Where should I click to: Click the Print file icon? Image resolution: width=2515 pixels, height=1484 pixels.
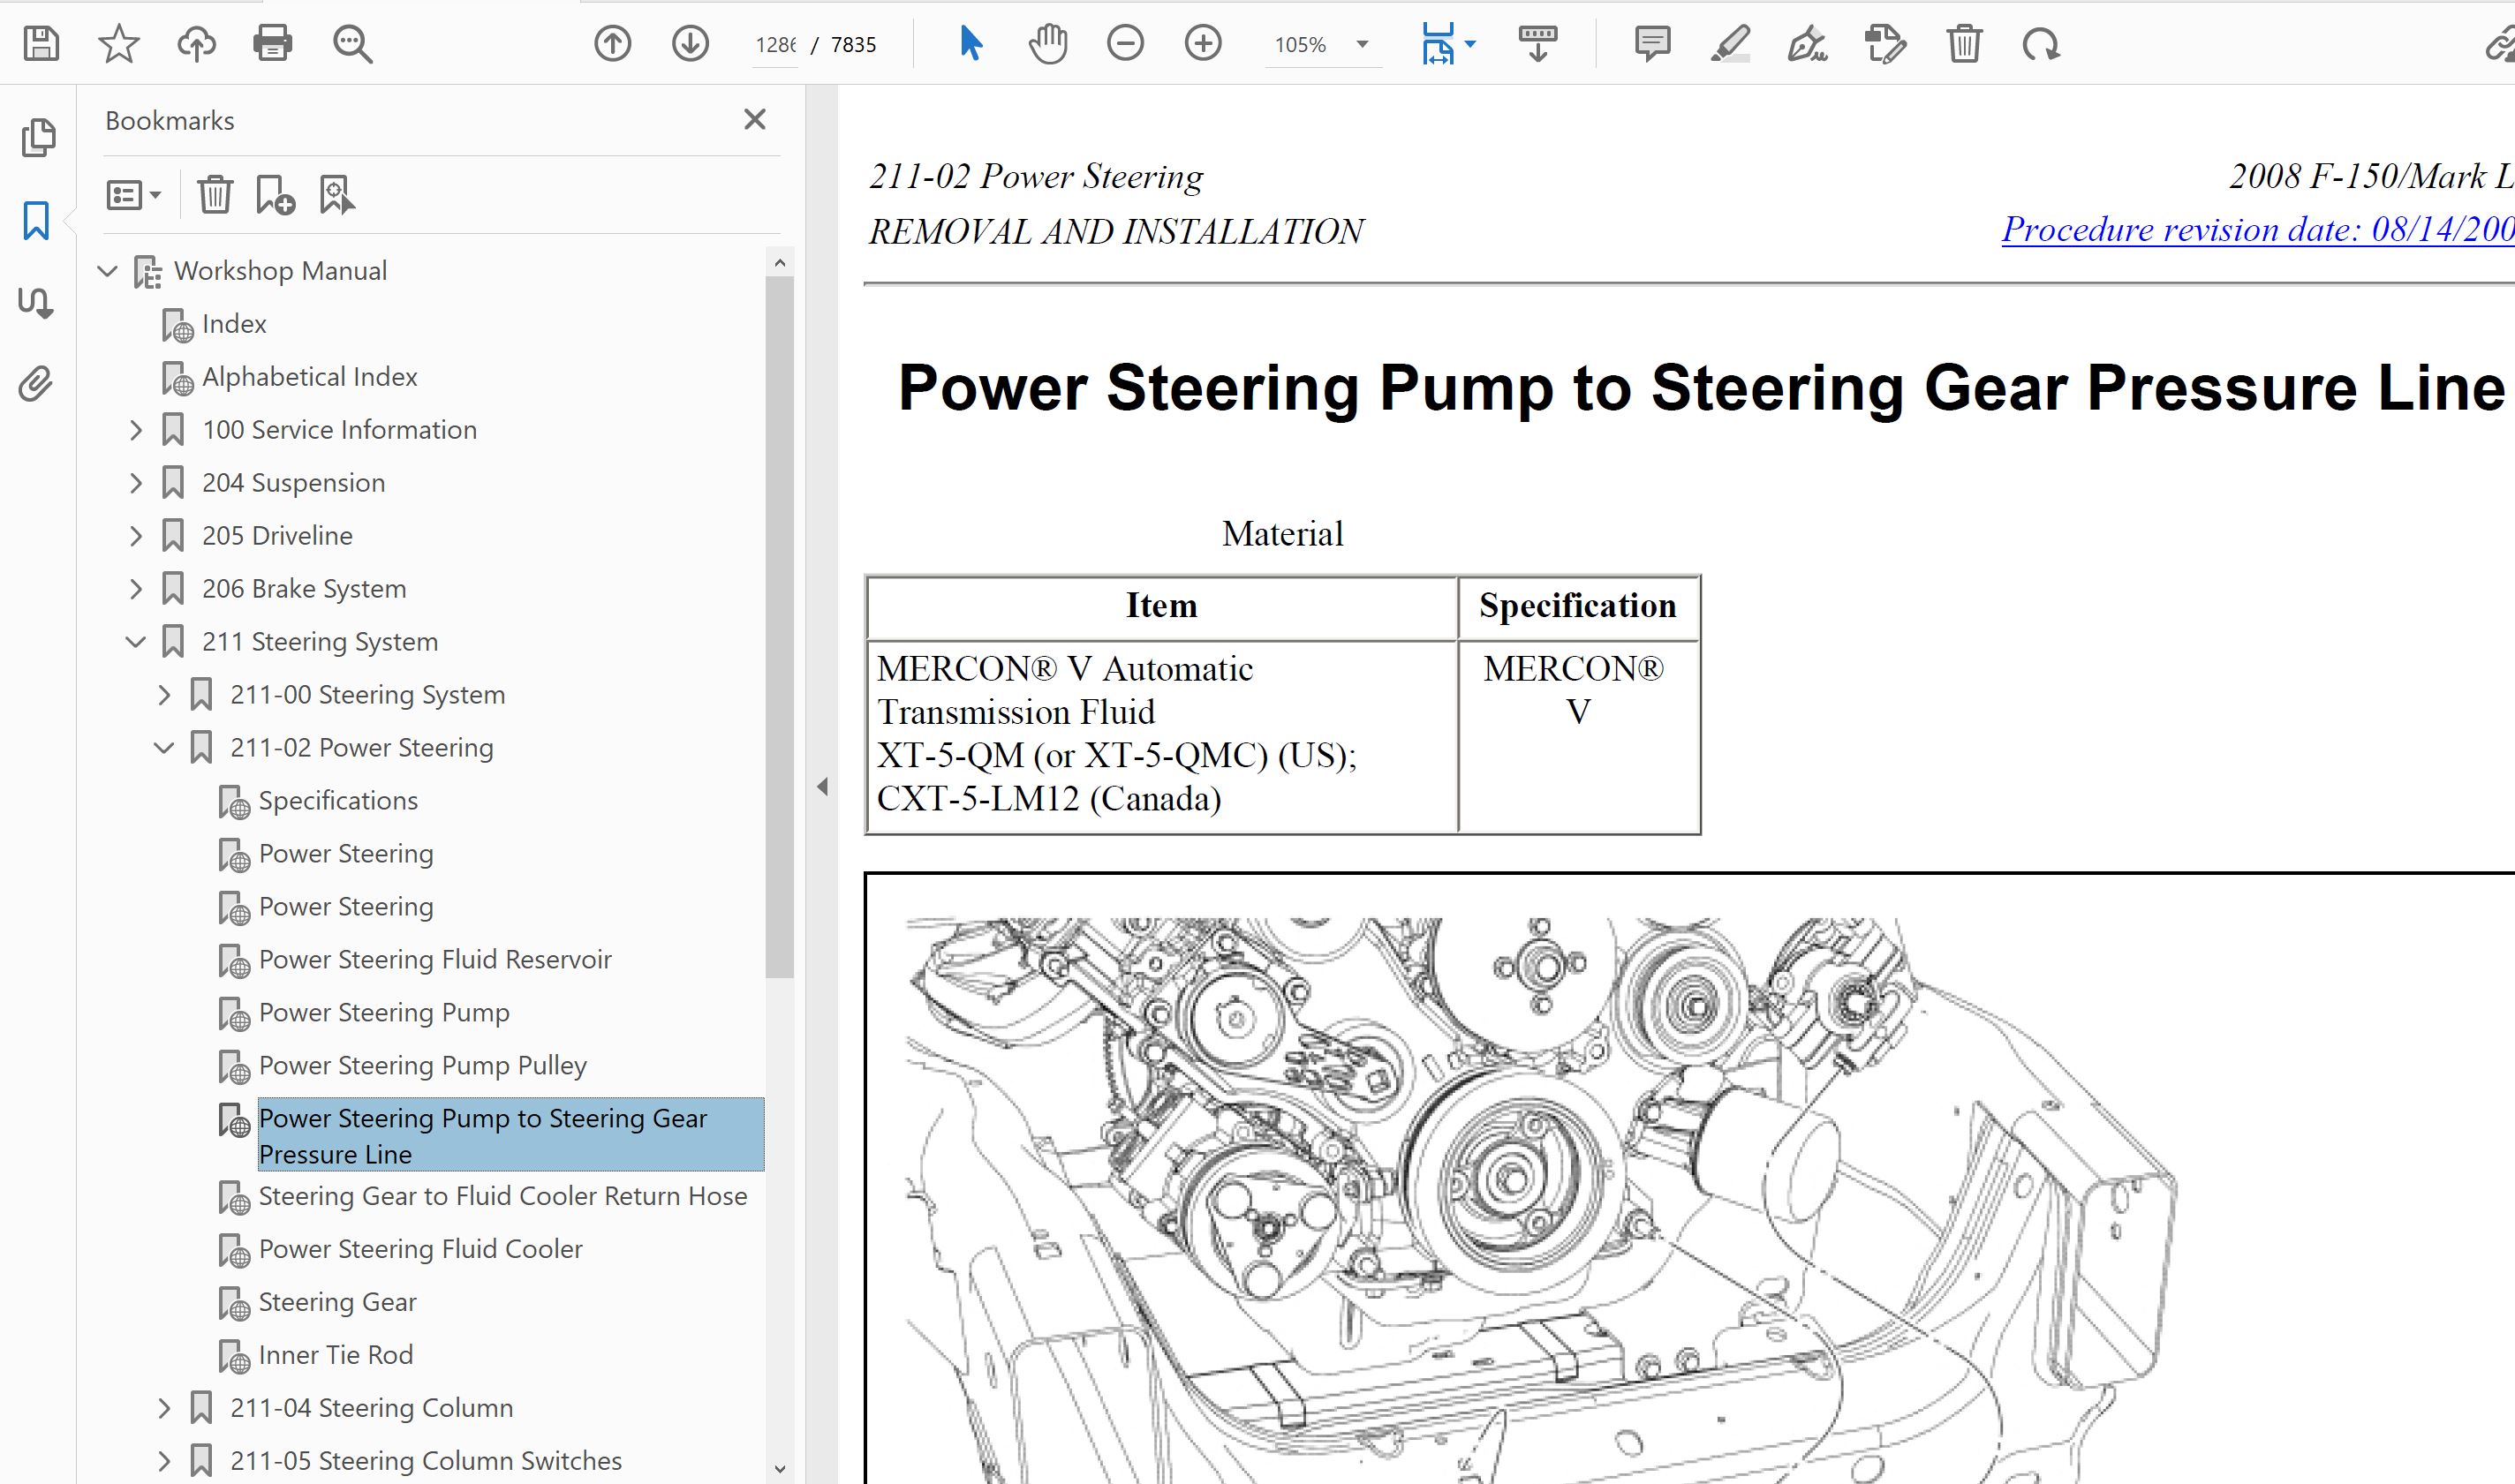(273, 44)
